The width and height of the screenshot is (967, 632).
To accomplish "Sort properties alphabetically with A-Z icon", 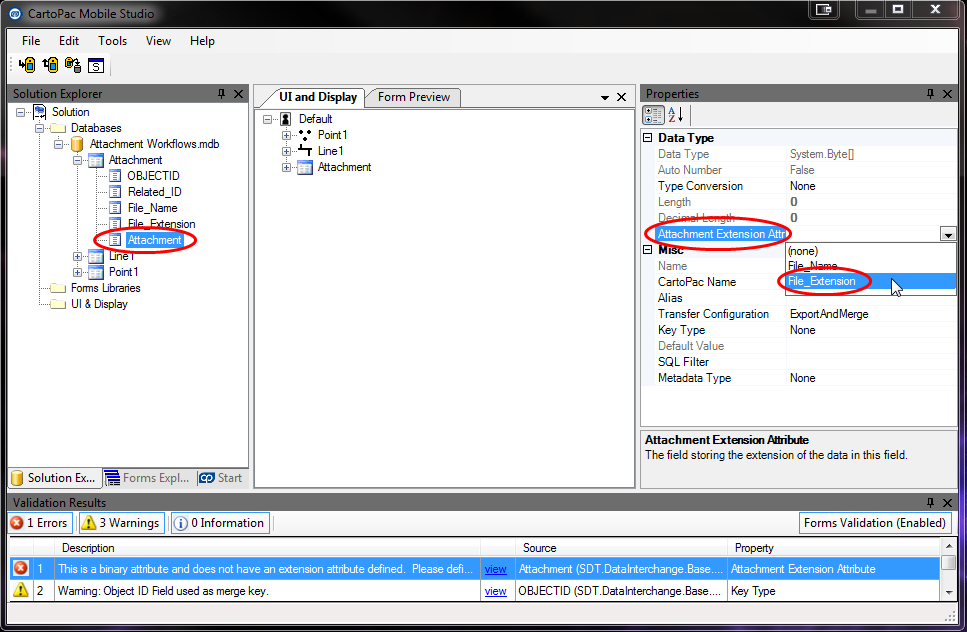I will coord(675,115).
